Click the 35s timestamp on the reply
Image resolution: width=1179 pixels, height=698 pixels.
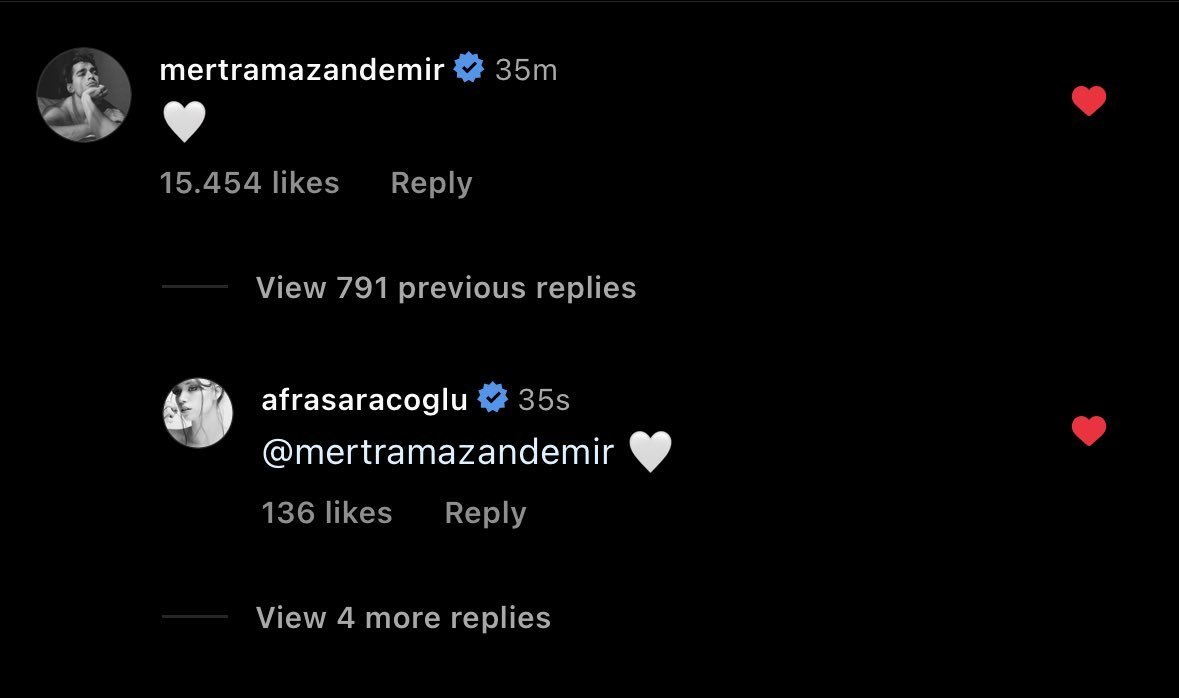pyautogui.click(x=544, y=400)
